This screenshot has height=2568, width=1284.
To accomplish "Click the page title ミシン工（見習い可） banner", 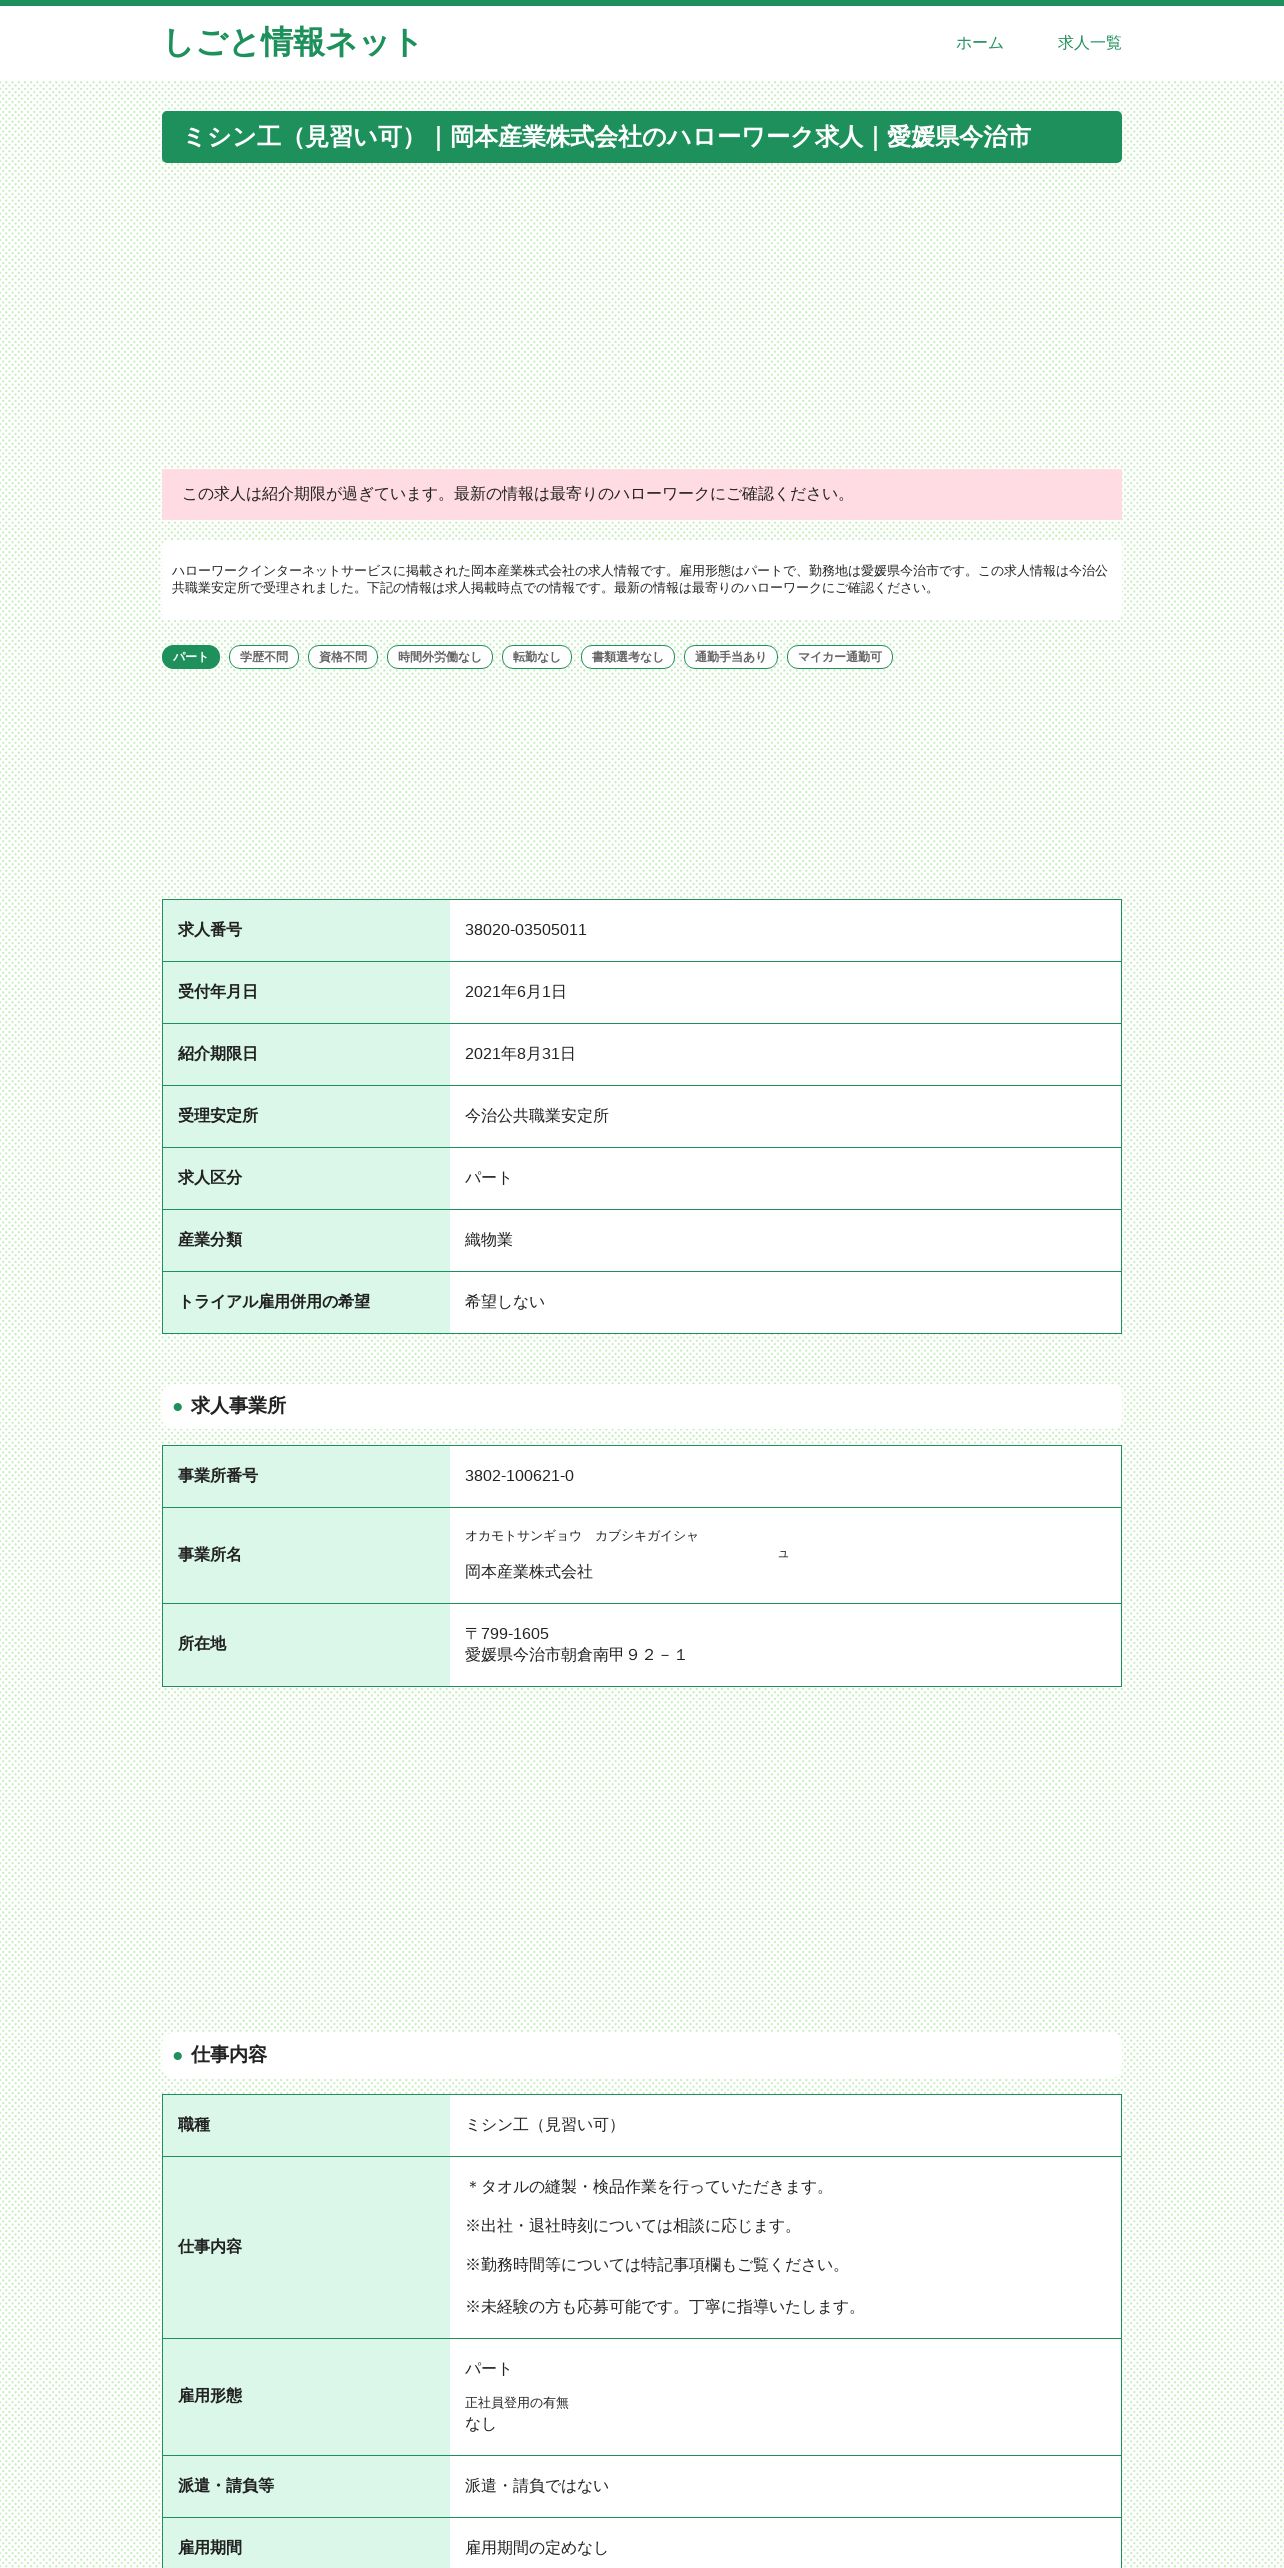I will pos(642,137).
